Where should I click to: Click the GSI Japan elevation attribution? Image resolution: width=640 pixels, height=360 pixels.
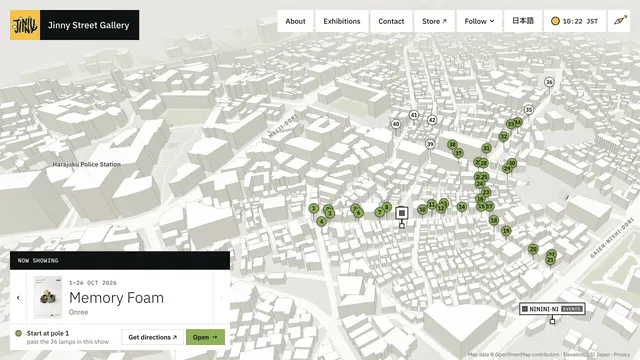tap(587, 355)
